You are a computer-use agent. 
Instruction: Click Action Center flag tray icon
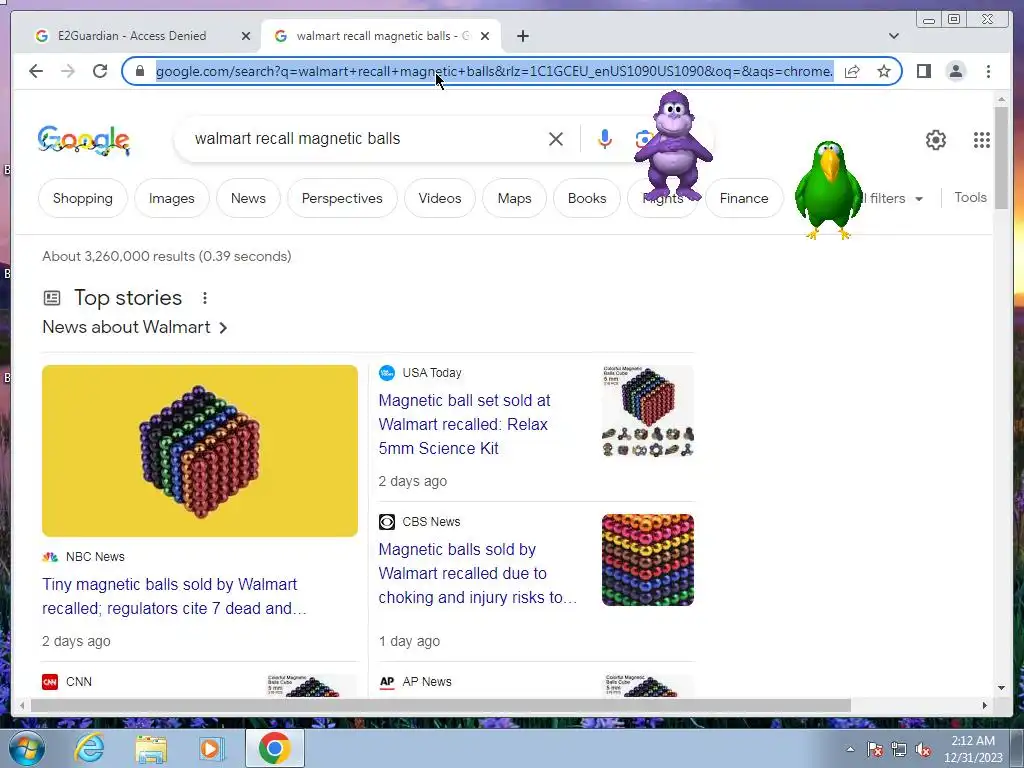click(x=875, y=750)
